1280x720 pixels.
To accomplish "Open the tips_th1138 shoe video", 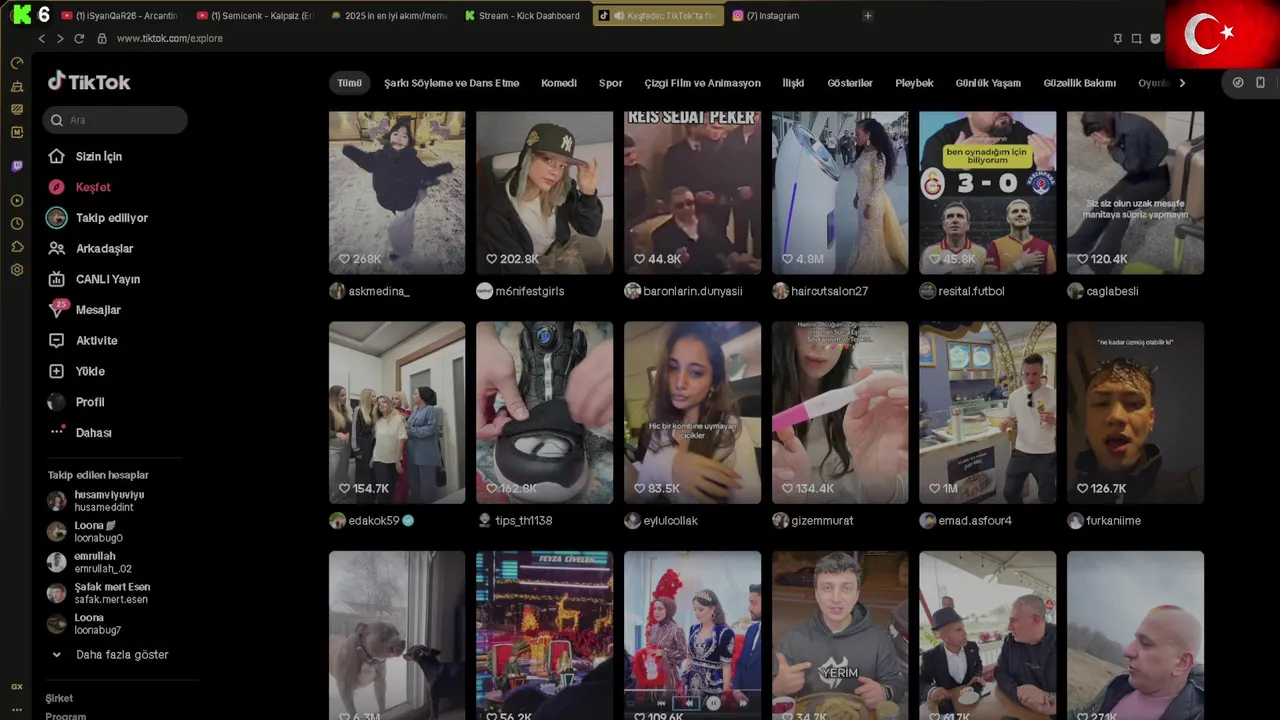I will pyautogui.click(x=544, y=412).
